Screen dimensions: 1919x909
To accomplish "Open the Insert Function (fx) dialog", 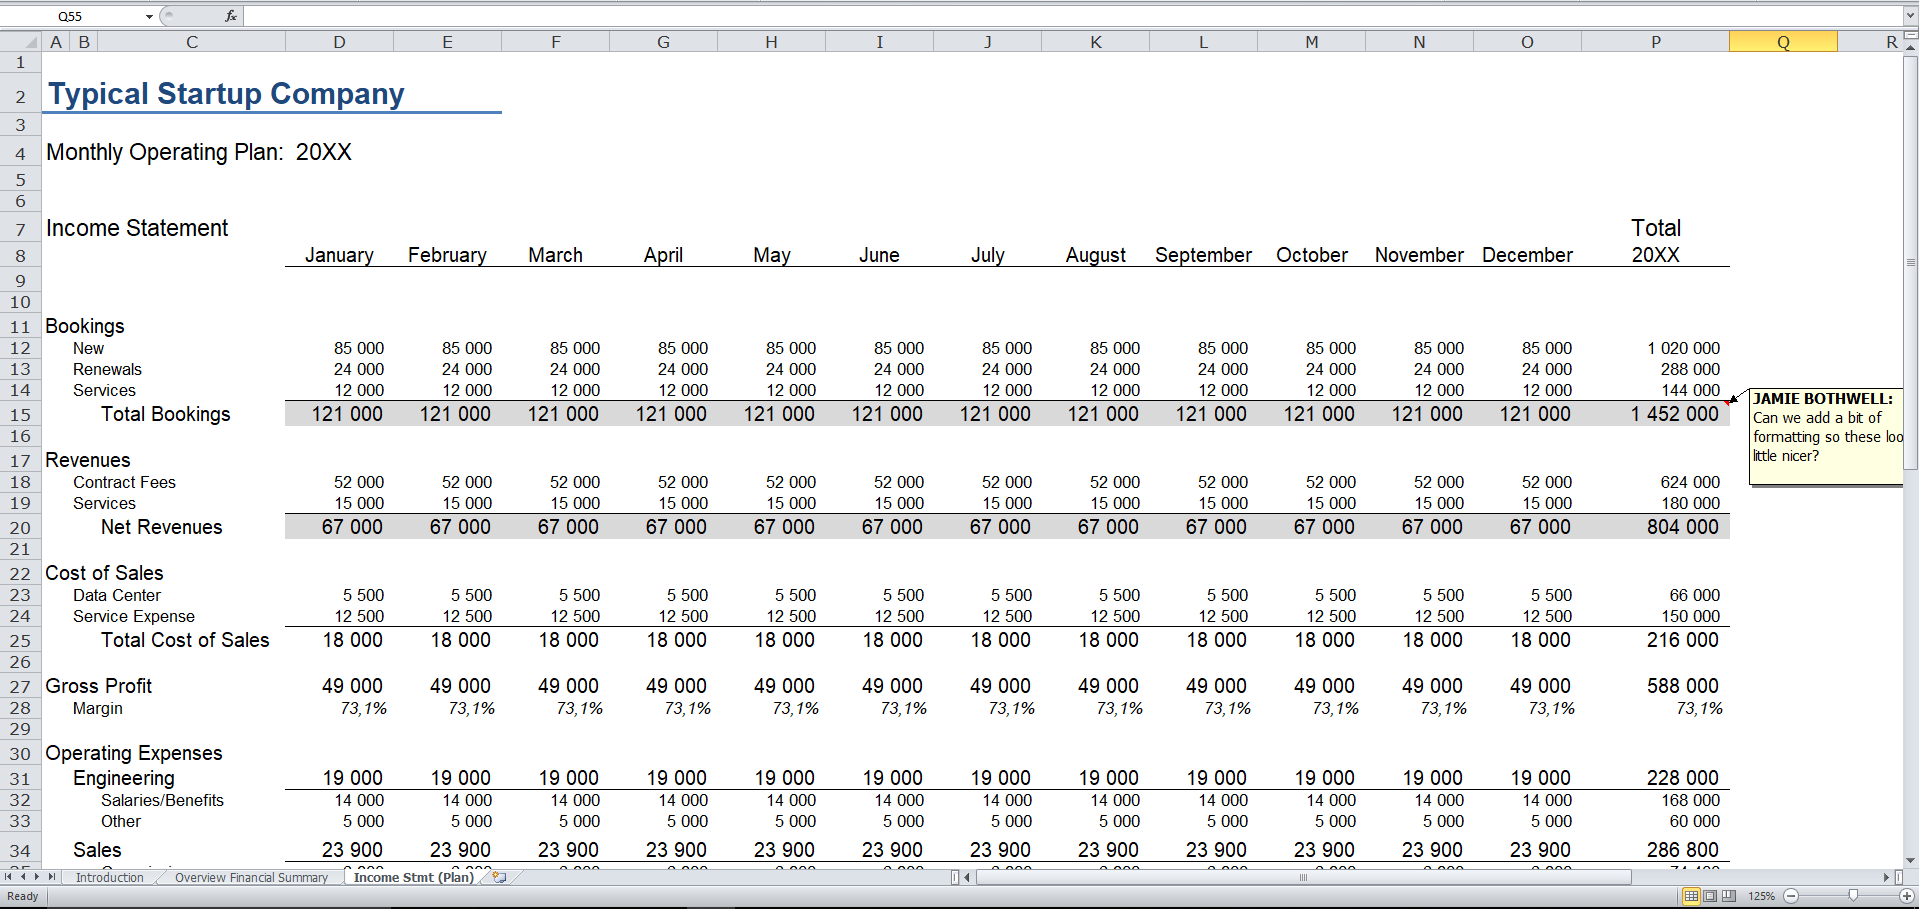I will pyautogui.click(x=232, y=15).
